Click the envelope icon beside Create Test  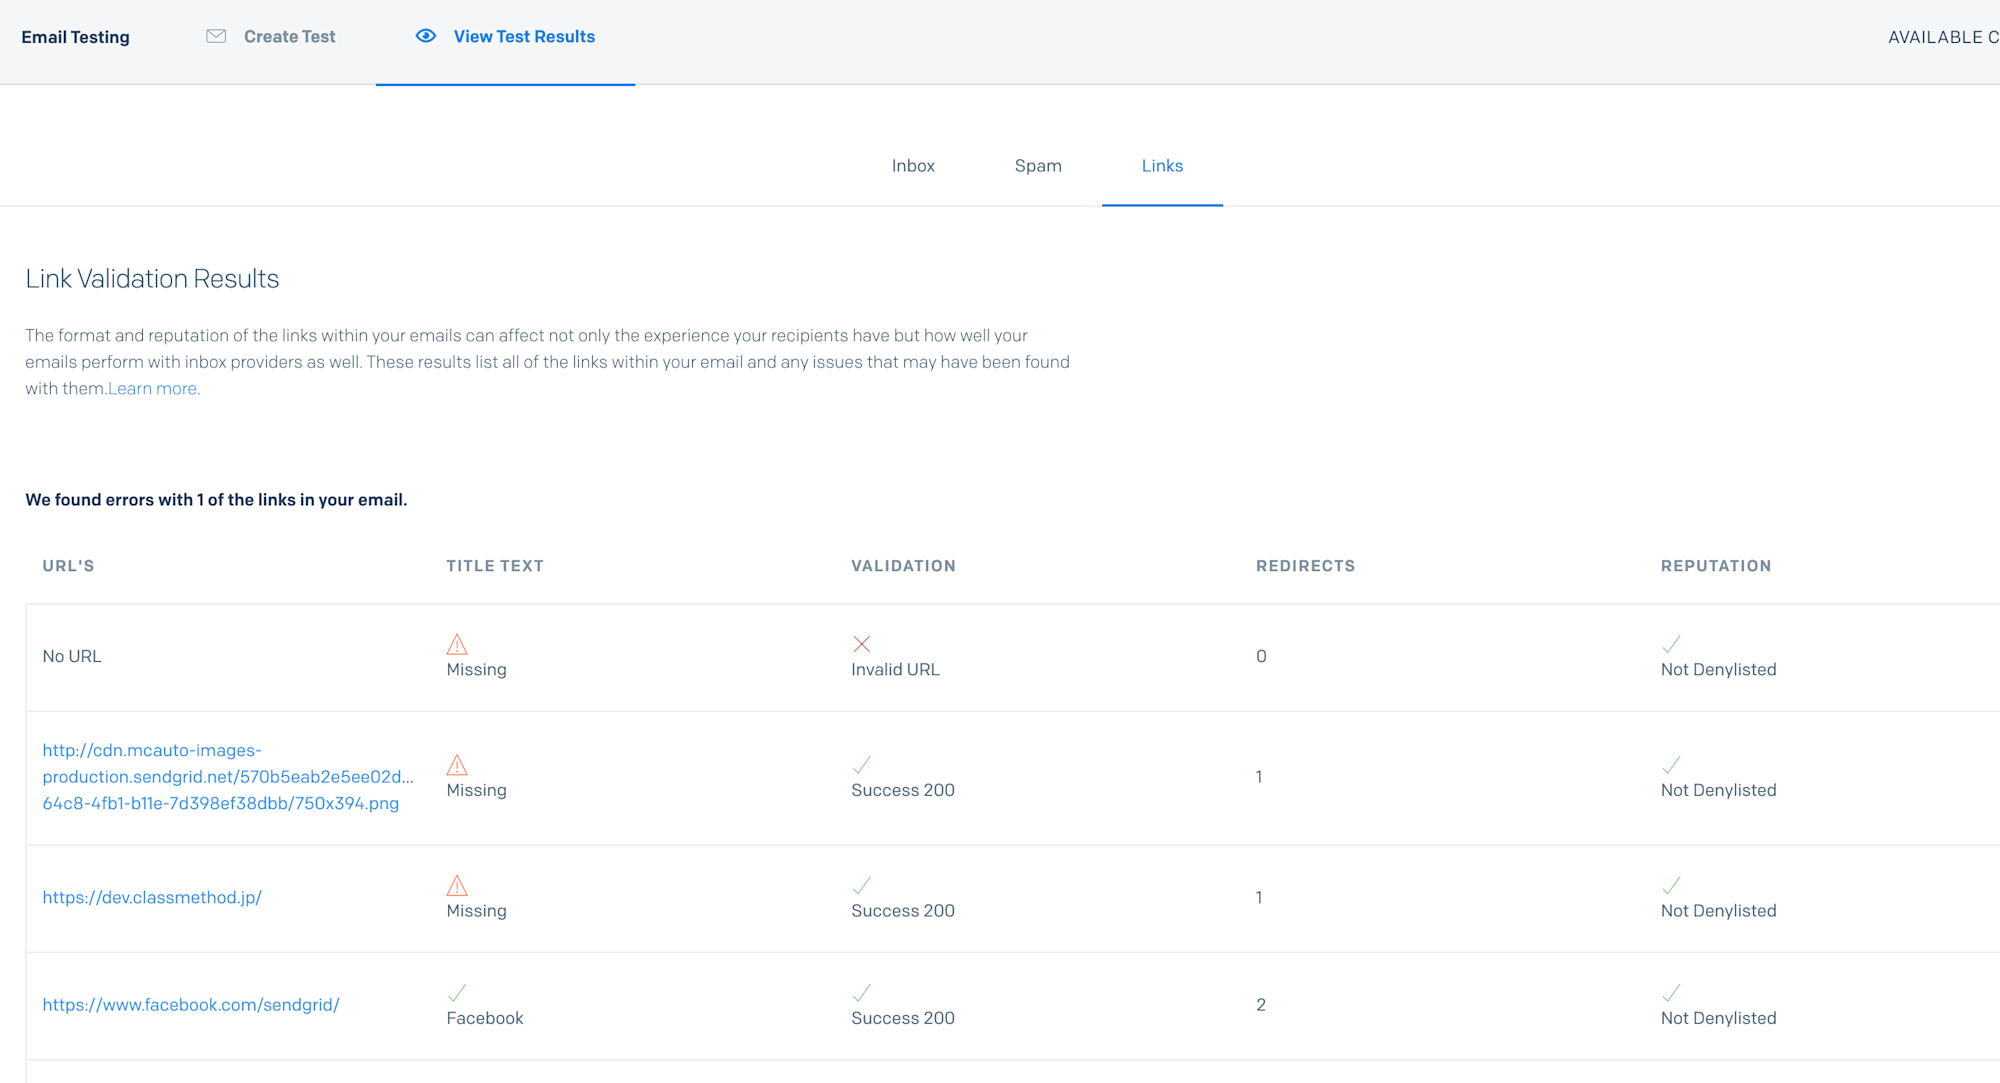click(216, 36)
